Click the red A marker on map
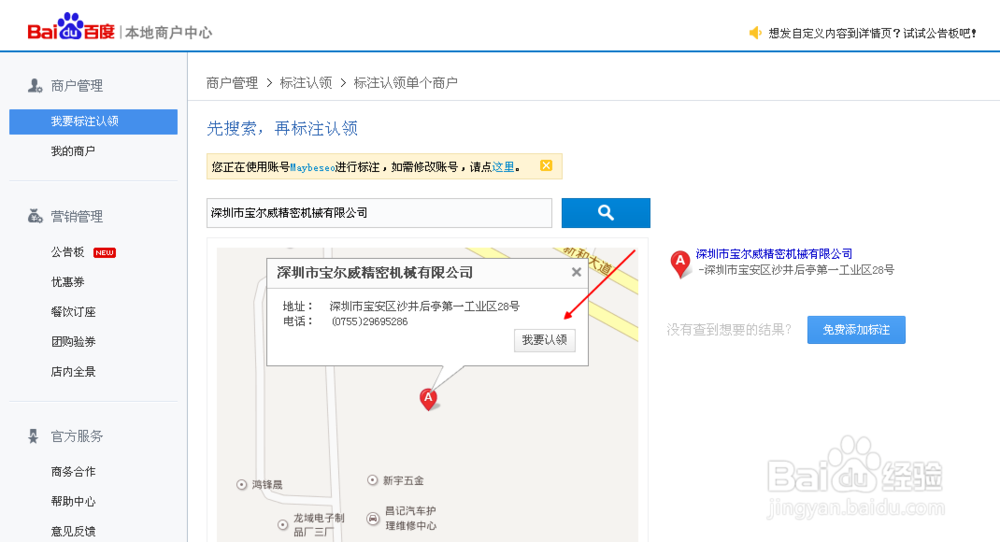 428,399
